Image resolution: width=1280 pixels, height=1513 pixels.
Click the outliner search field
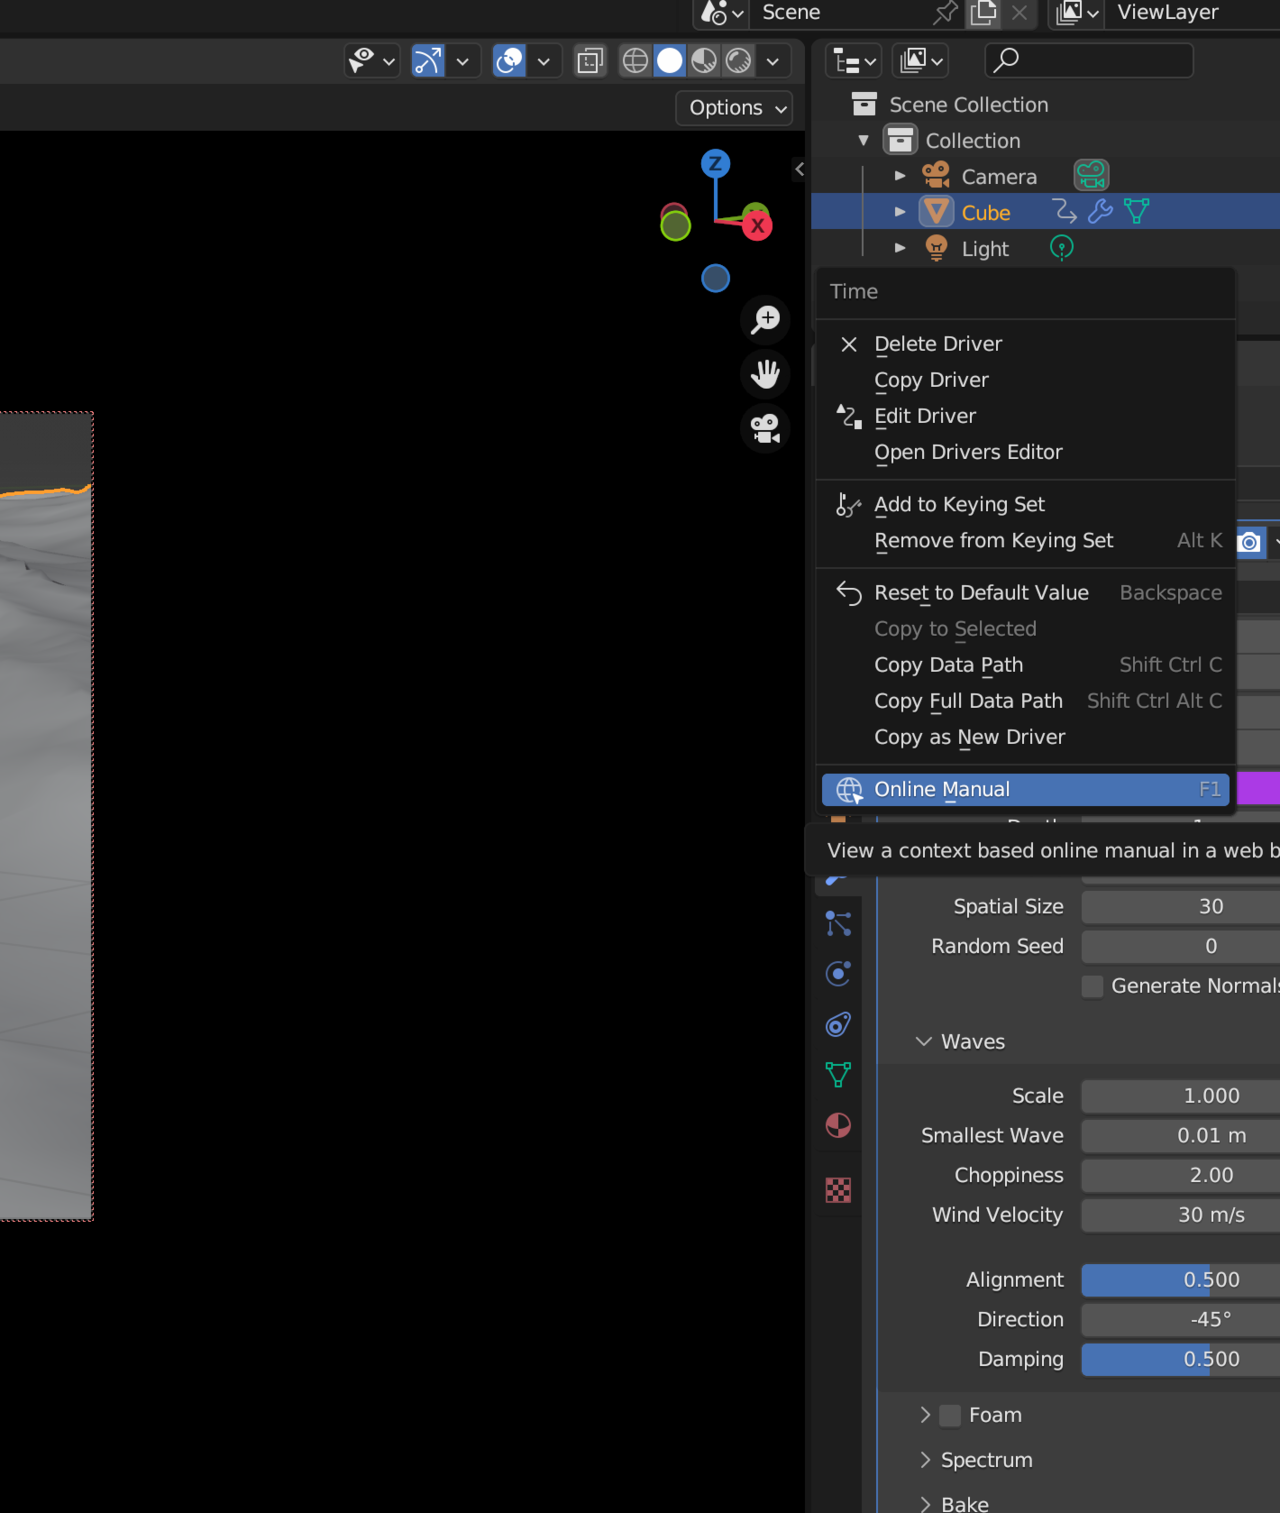[x=1090, y=61]
